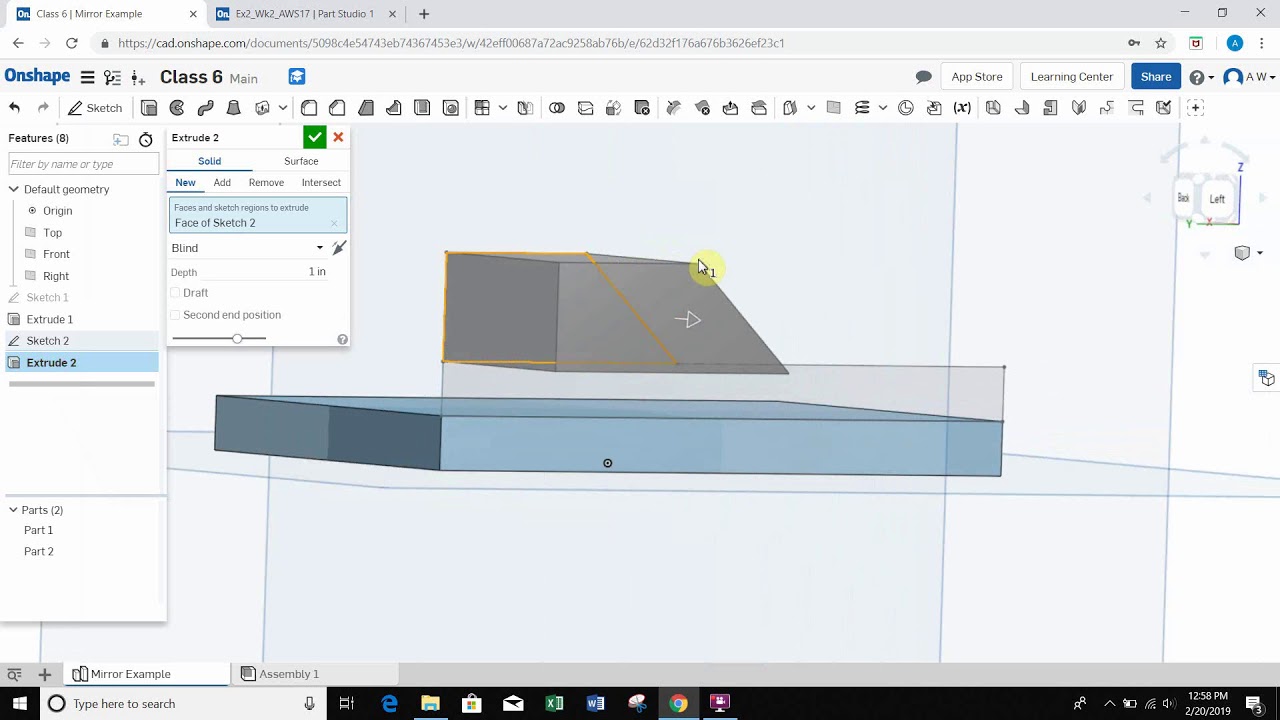Open the Blind end type dropdown

click(248, 248)
